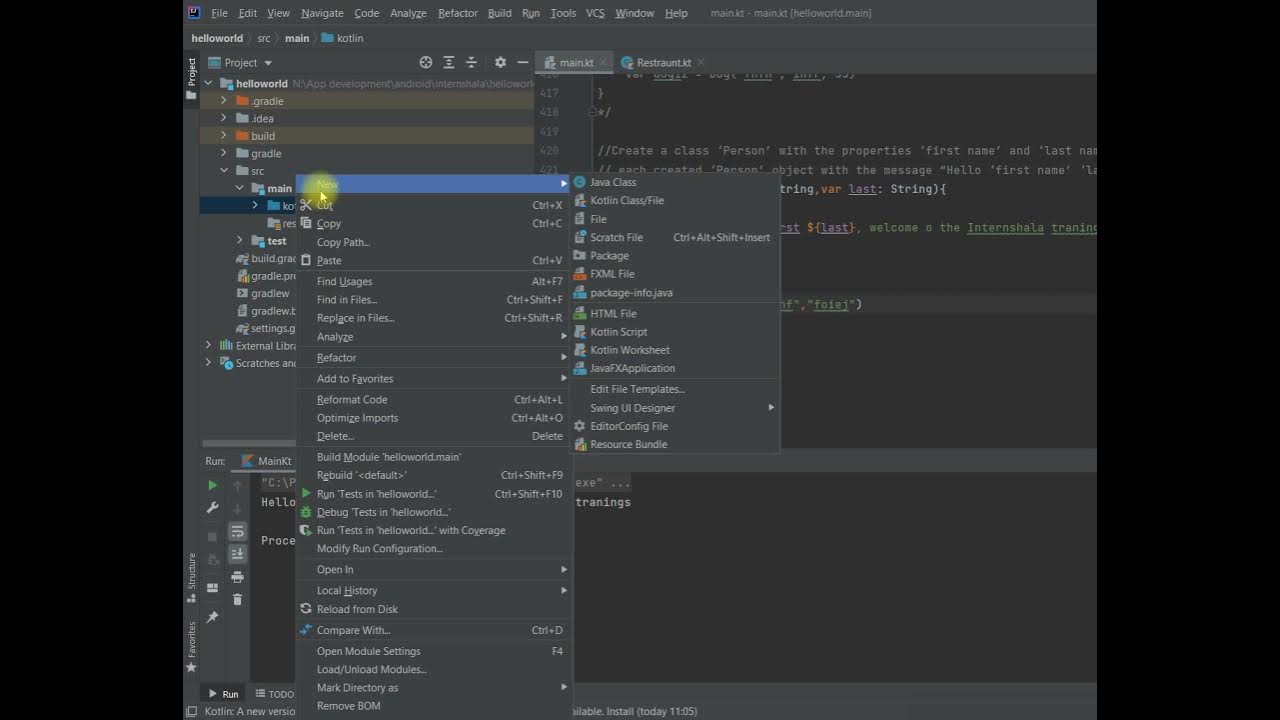Click the trash clear-all icon in Run panel

pyautogui.click(x=237, y=599)
